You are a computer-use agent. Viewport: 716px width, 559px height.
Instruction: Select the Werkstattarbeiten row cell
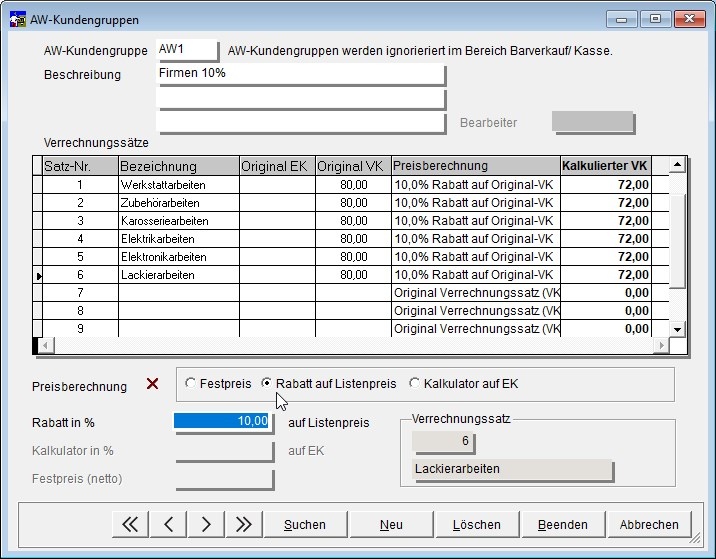click(x=179, y=185)
